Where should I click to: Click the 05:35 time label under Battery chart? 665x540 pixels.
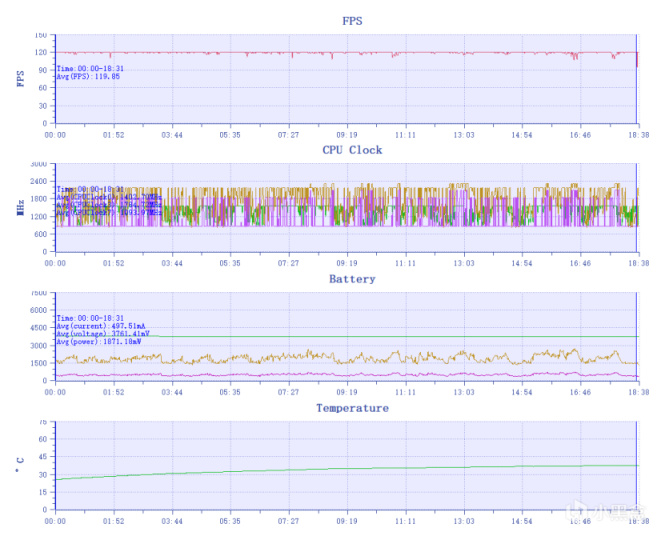click(x=230, y=392)
